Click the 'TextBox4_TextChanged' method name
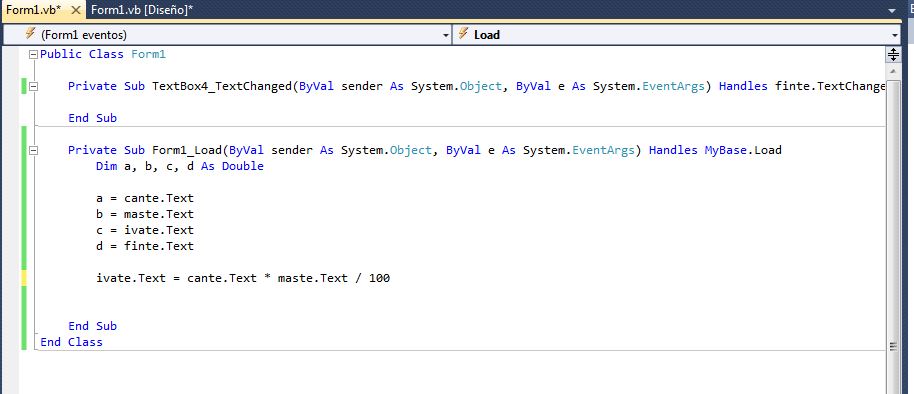914x394 pixels. tap(222, 86)
